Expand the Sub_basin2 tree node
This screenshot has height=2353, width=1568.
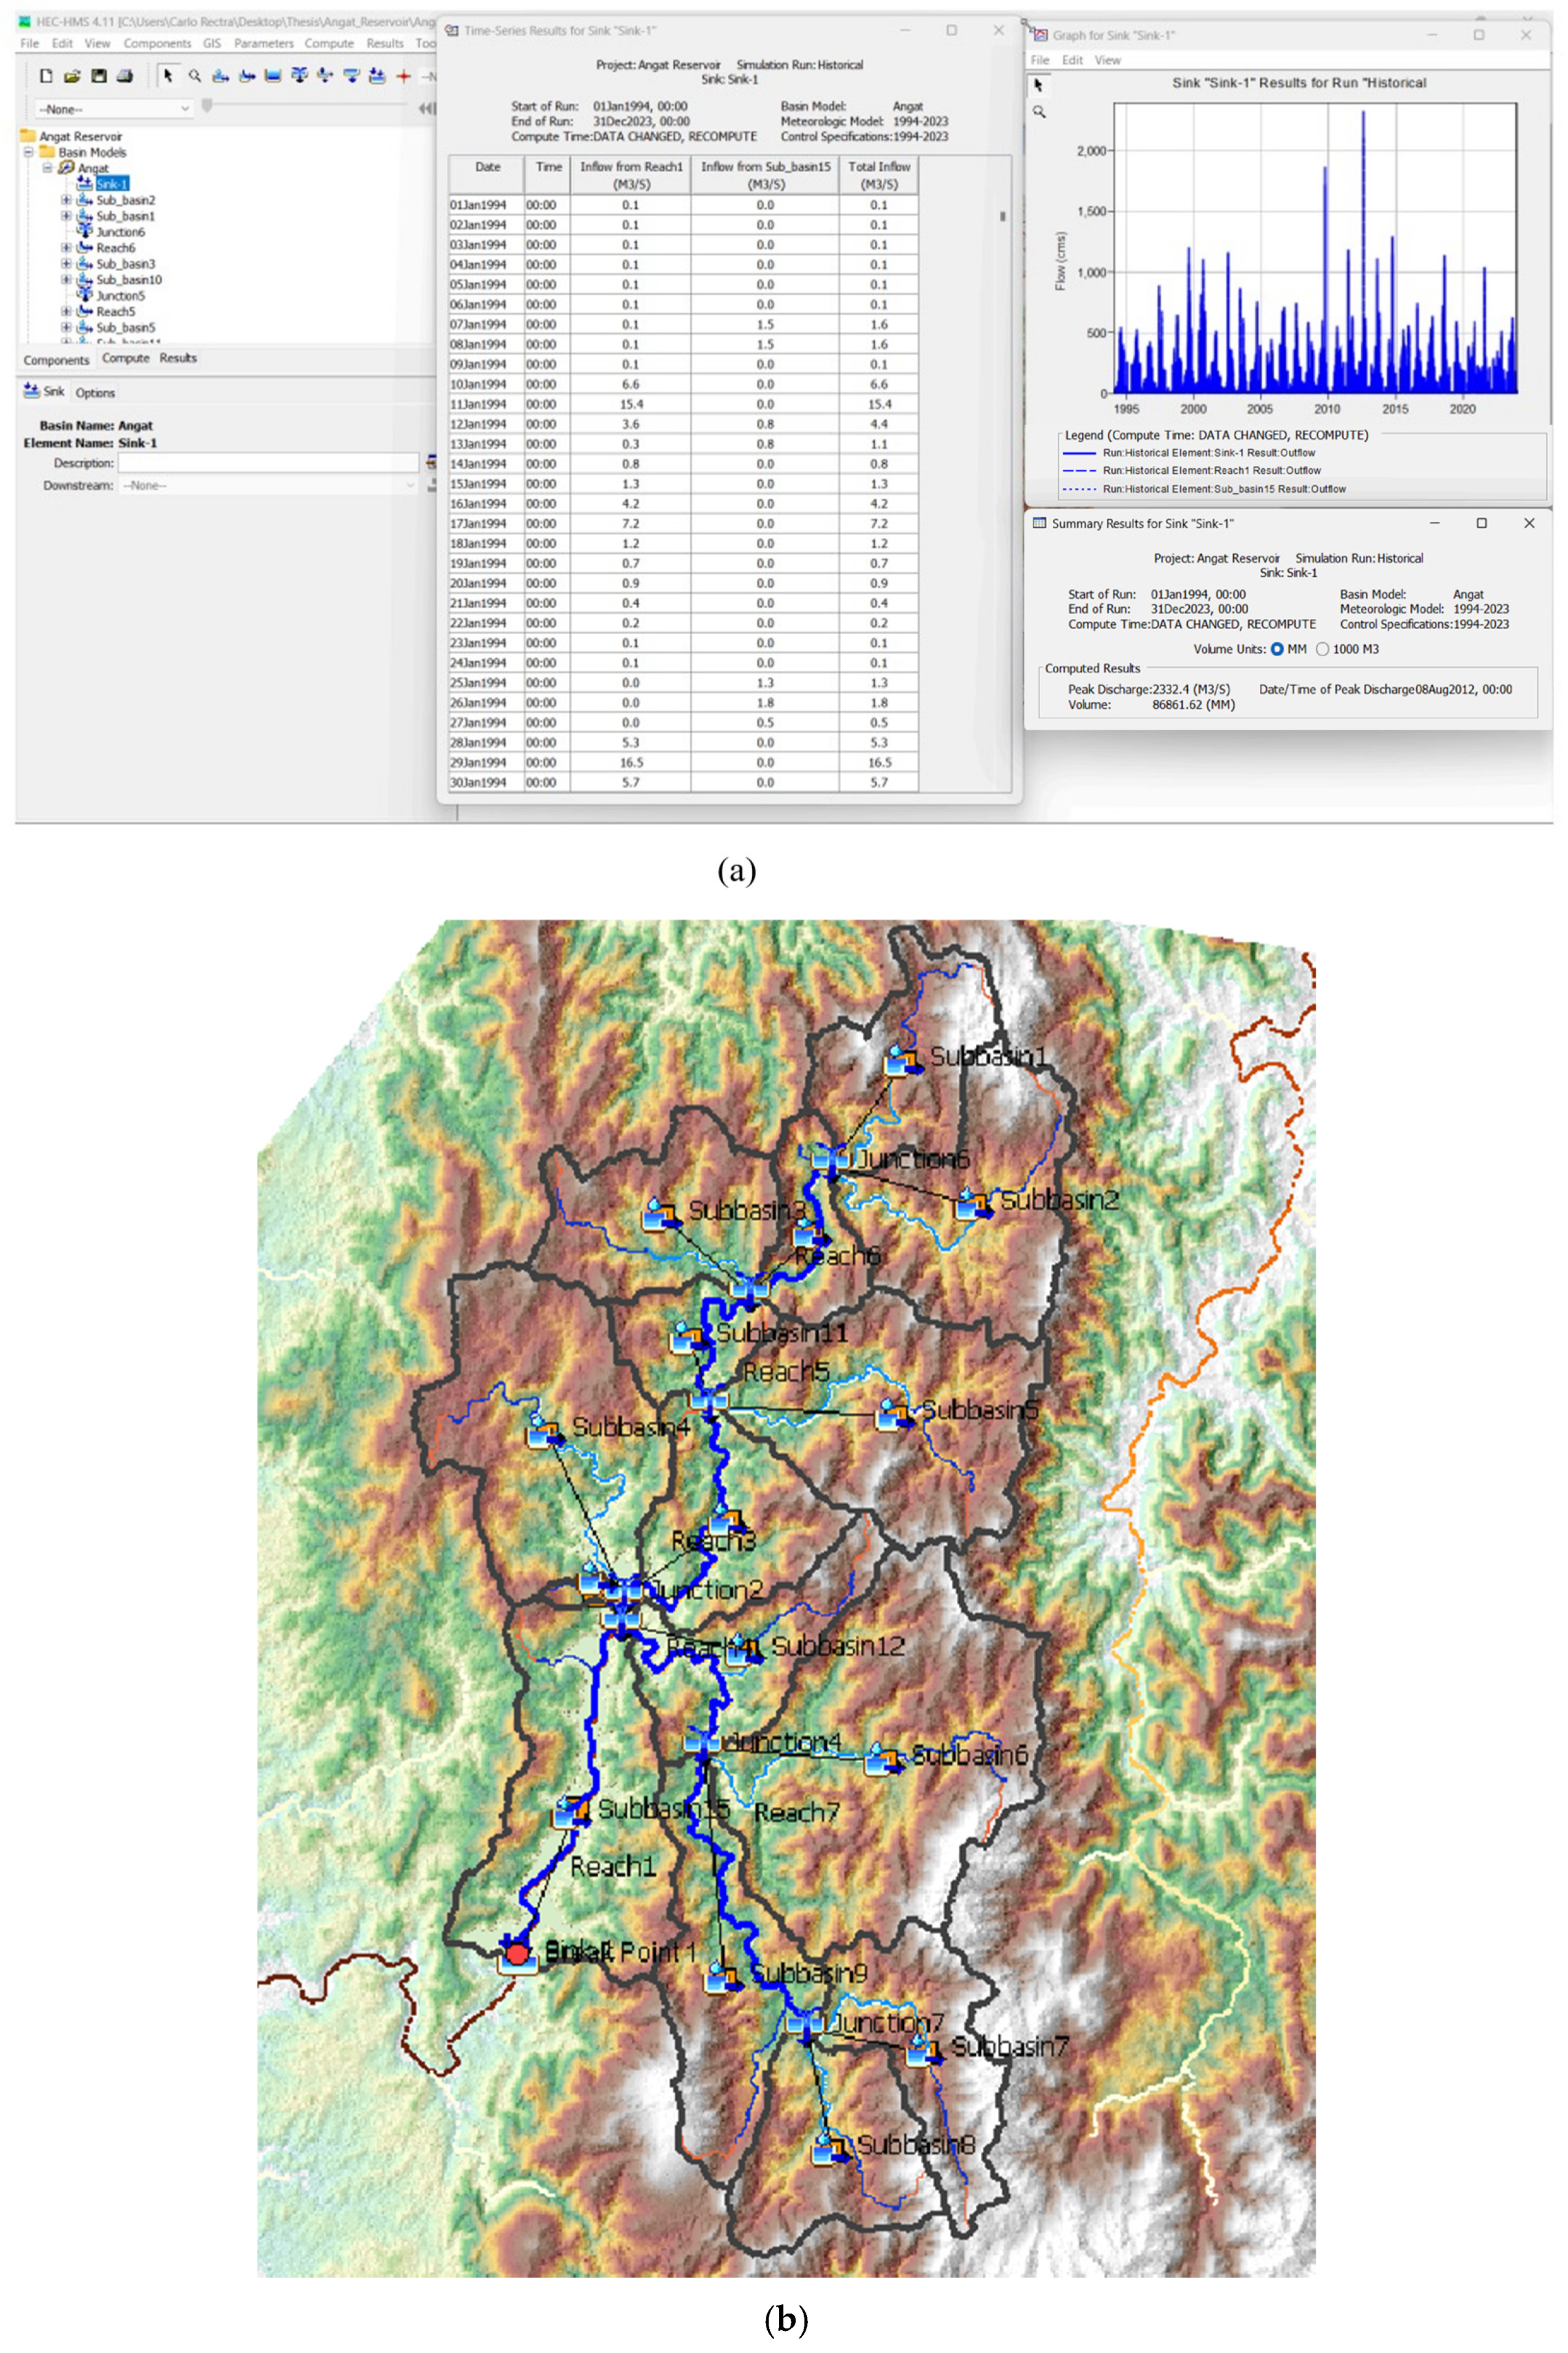66,200
